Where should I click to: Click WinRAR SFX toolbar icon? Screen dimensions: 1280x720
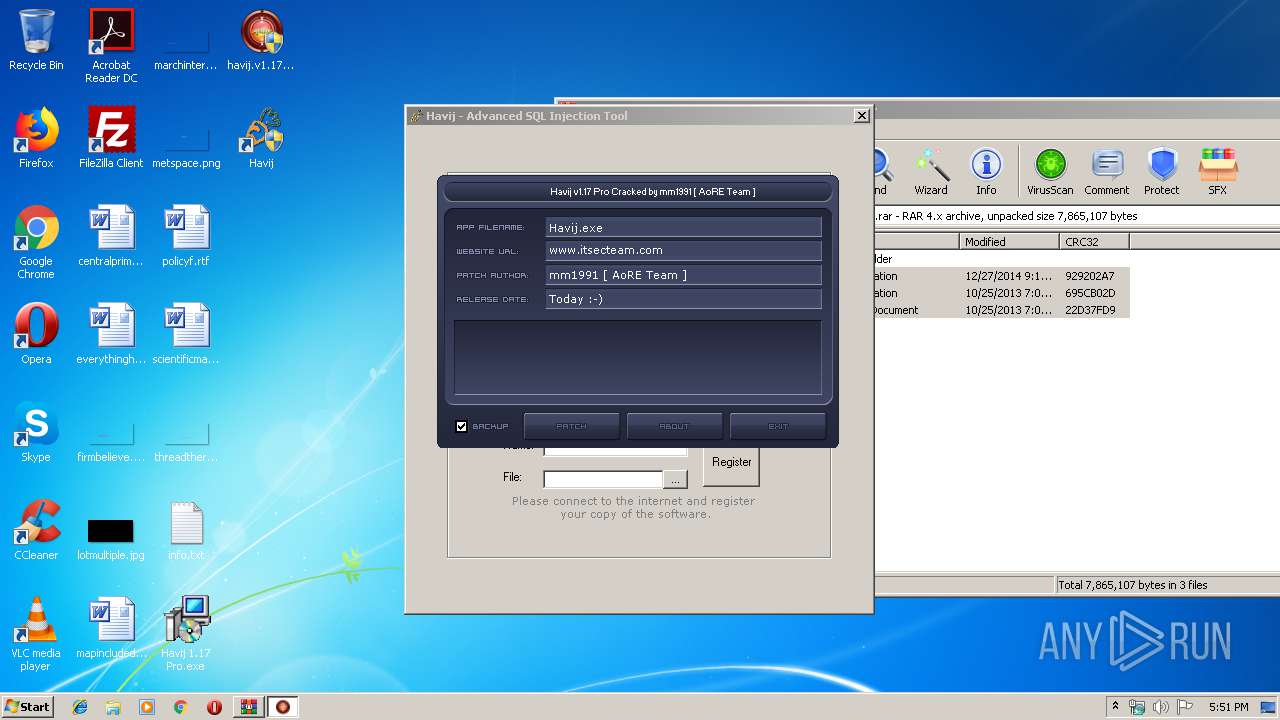(x=1217, y=171)
